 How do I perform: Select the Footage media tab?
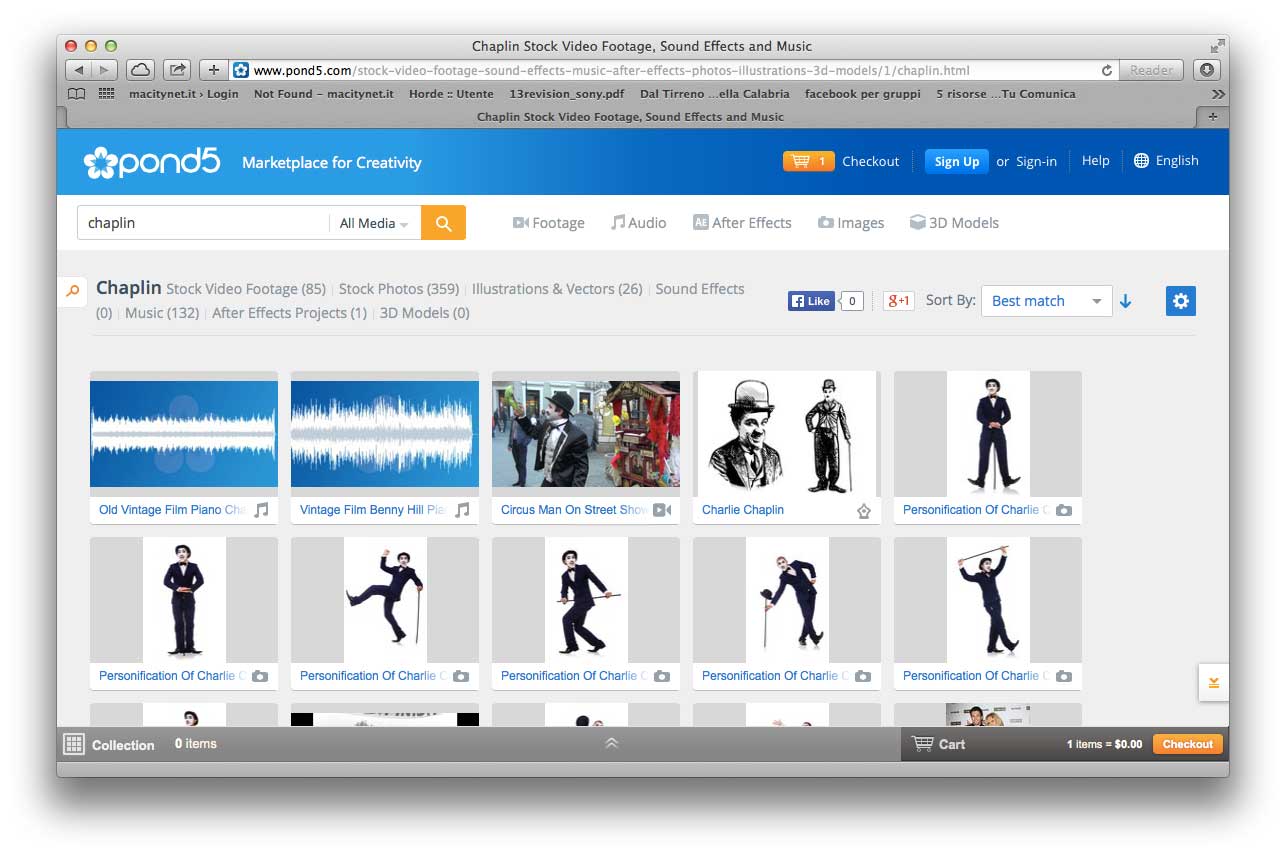[549, 223]
